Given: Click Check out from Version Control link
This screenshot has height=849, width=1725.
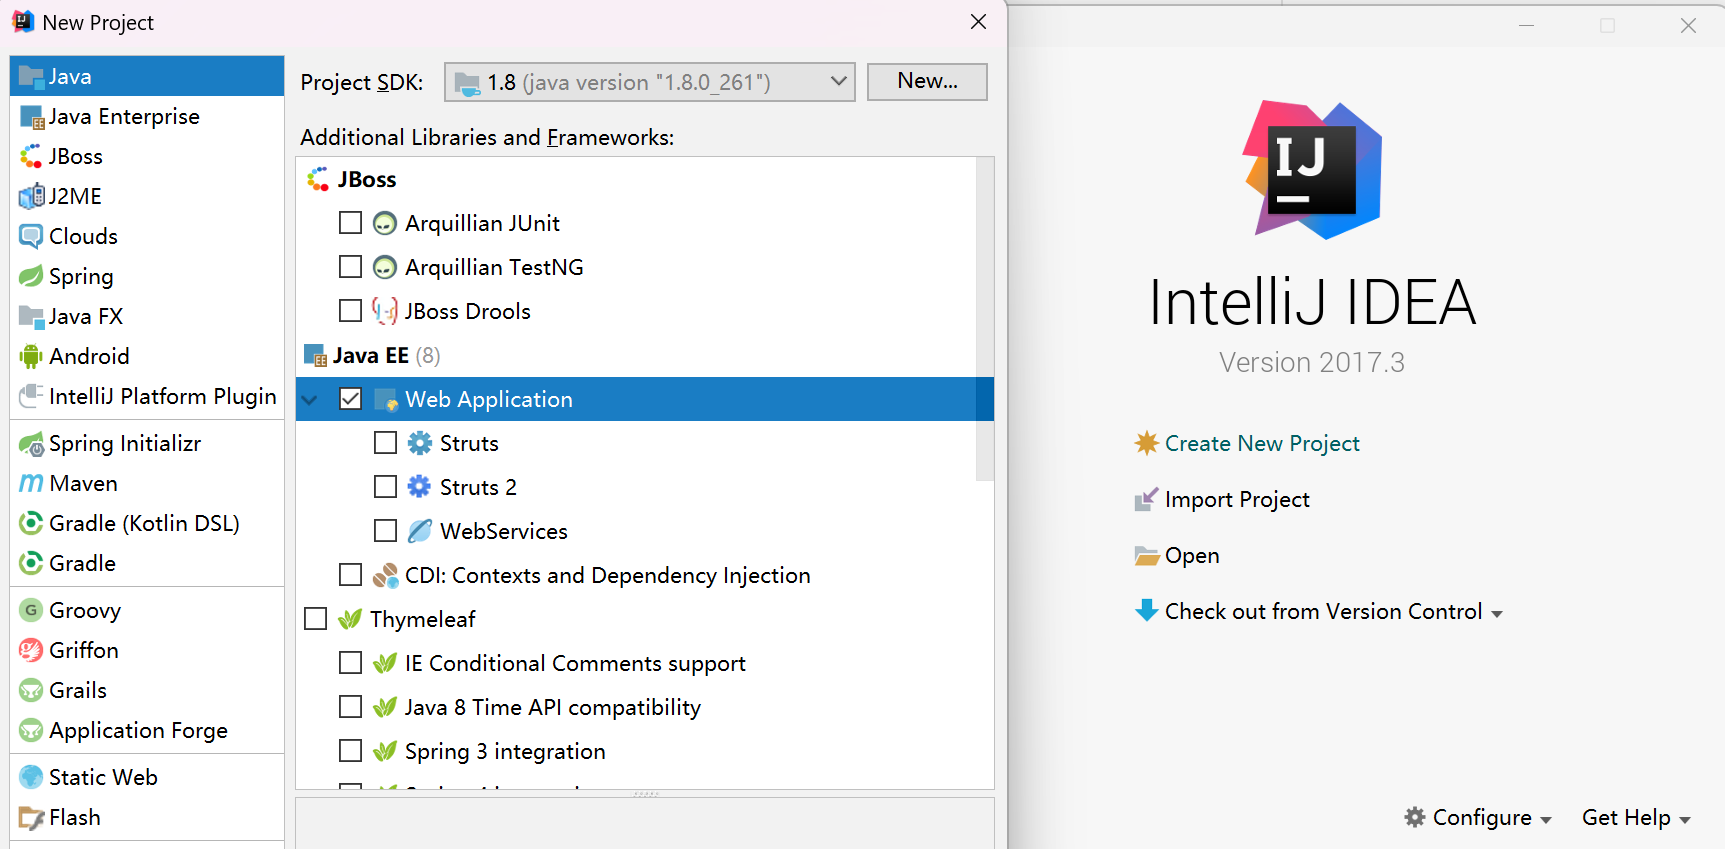Looking at the screenshot, I should point(1323,611).
